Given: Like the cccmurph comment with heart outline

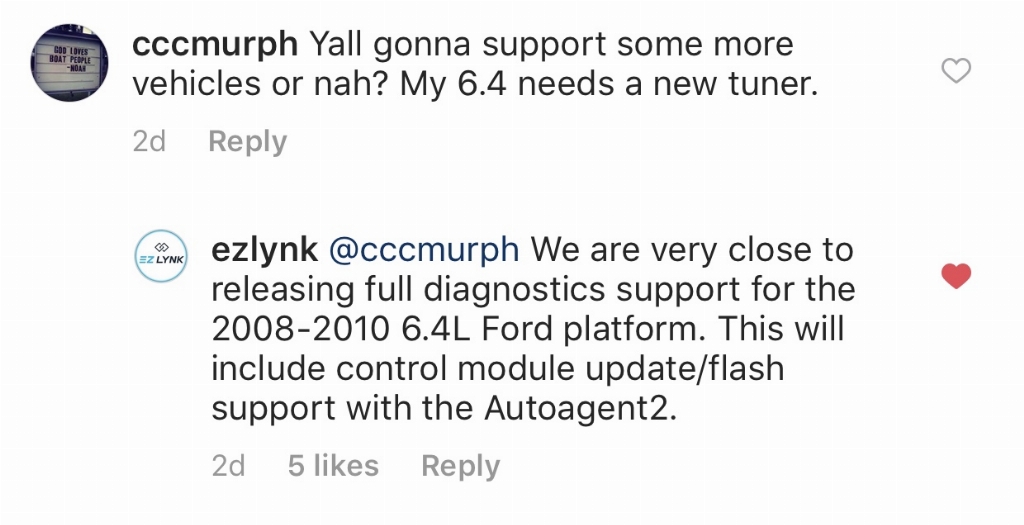Looking at the screenshot, I should coord(956,71).
